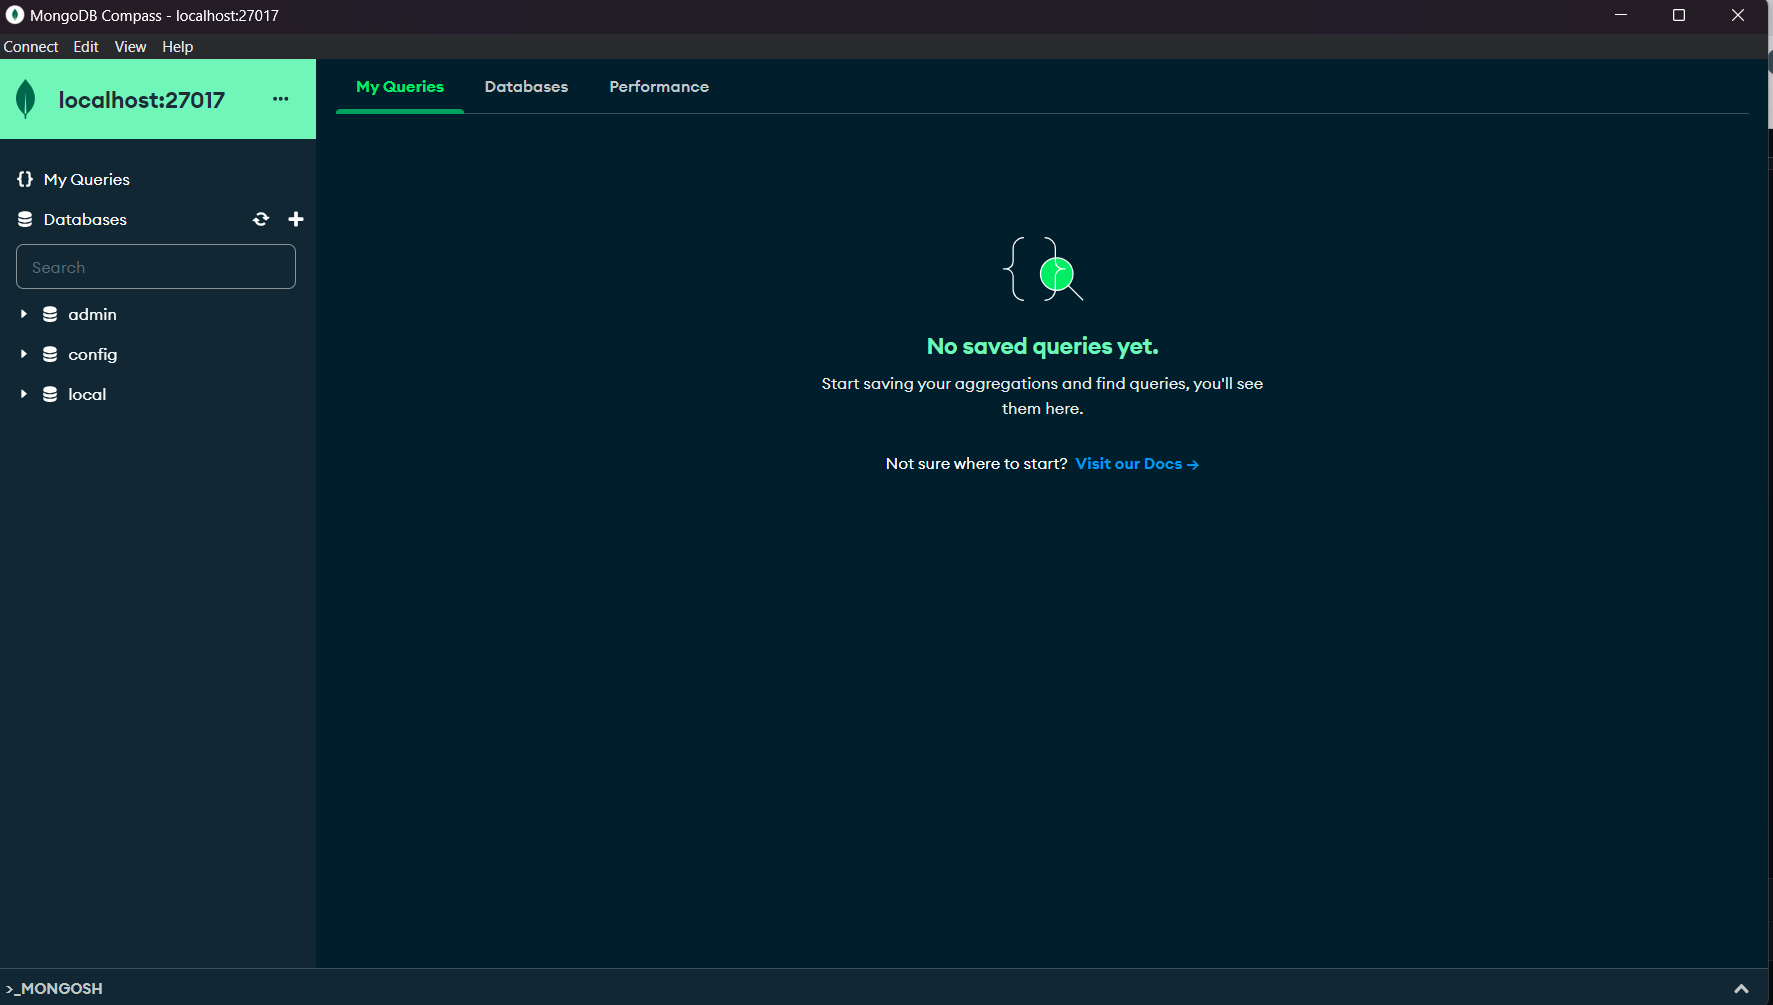Open the Connect menu
This screenshot has height=1005, width=1773.
(30, 46)
